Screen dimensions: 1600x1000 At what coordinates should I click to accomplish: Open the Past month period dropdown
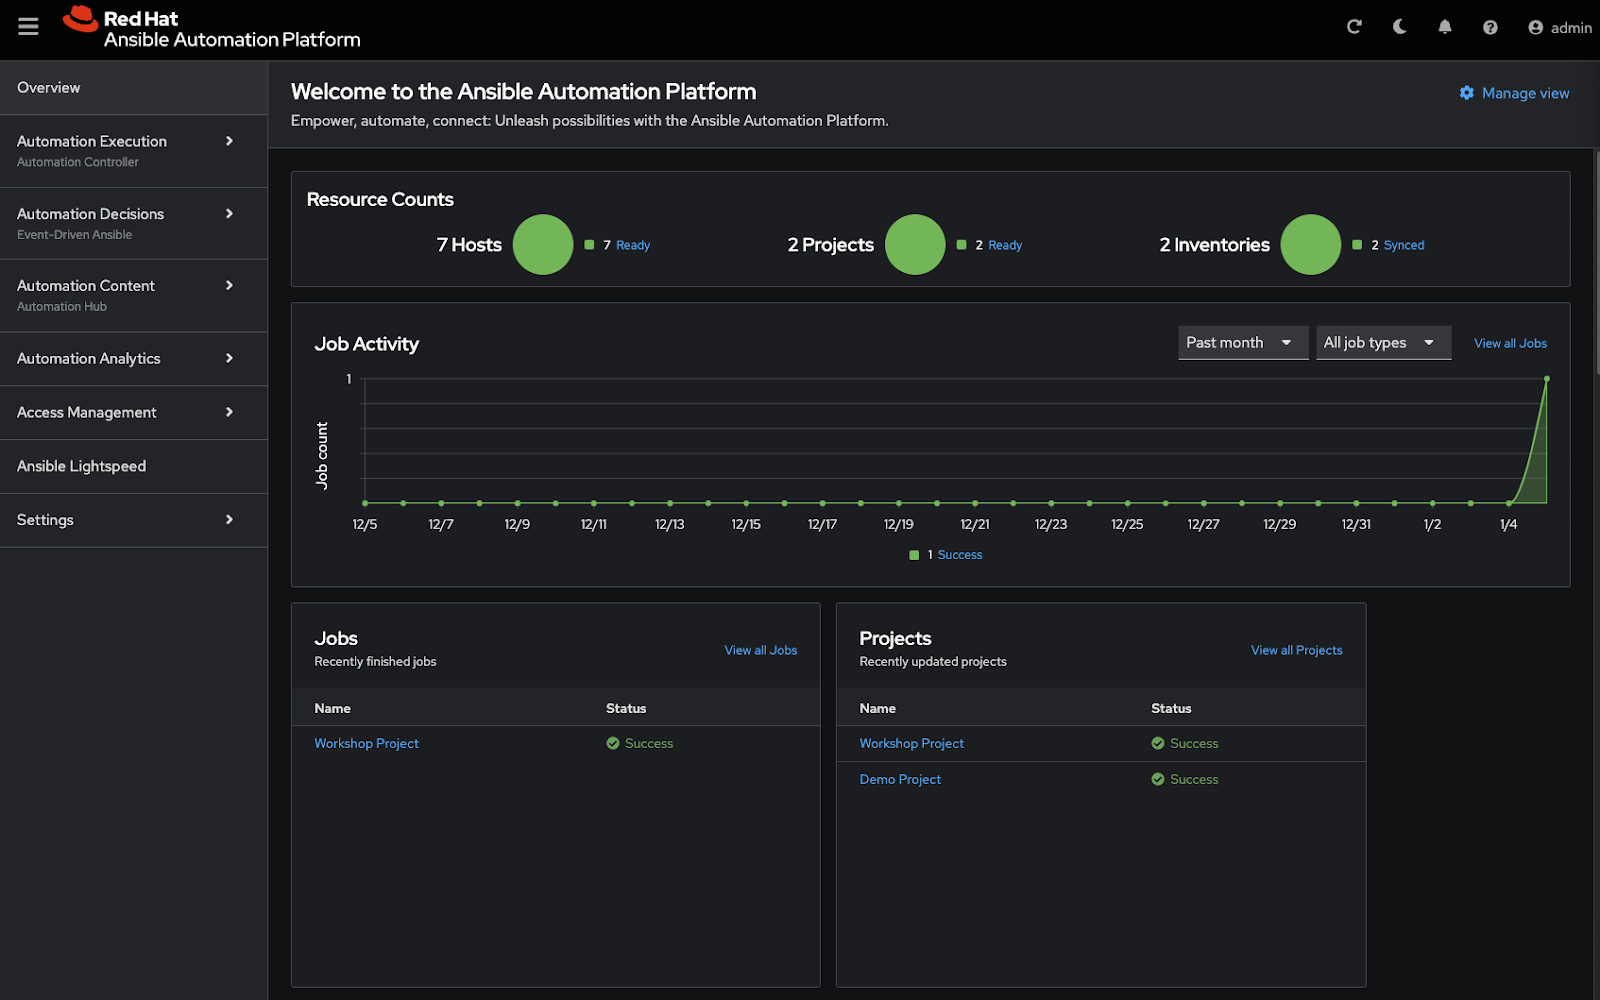pyautogui.click(x=1243, y=343)
